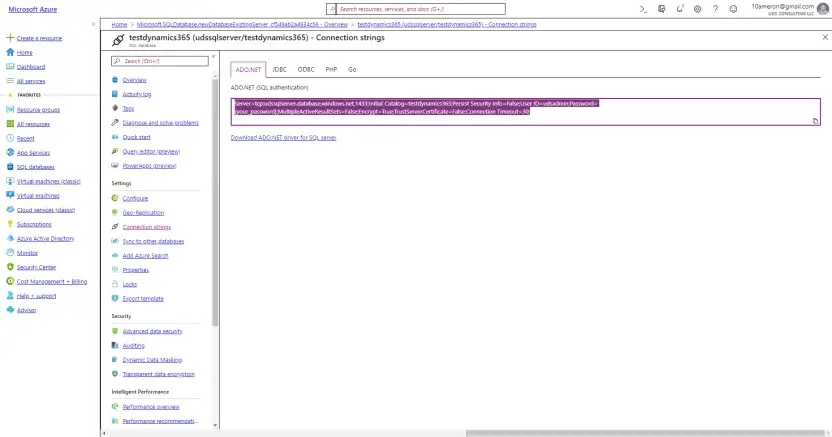The image size is (832, 437).
Task: Send feedback via smiley icon
Action: 733,9
